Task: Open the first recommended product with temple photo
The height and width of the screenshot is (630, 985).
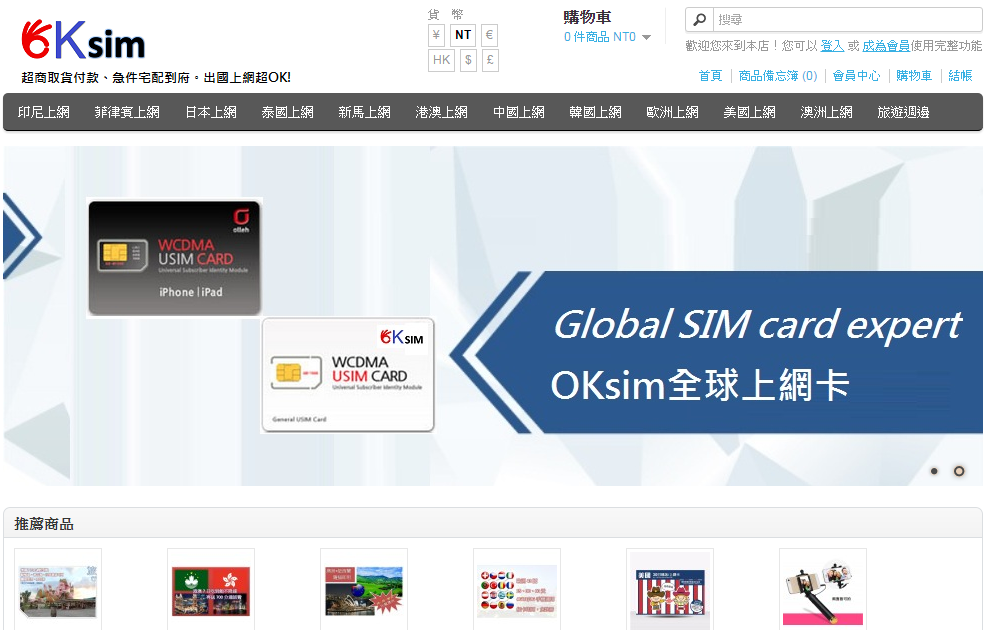Action: point(58,592)
